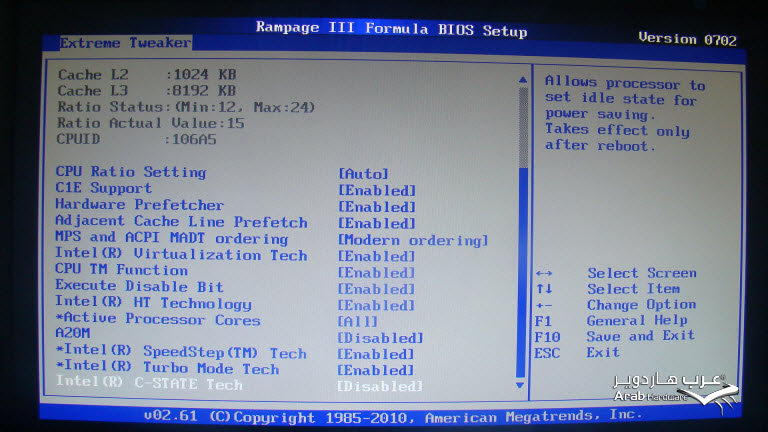
Task: Click the Exit entry beside ESC
Action: (x=603, y=352)
